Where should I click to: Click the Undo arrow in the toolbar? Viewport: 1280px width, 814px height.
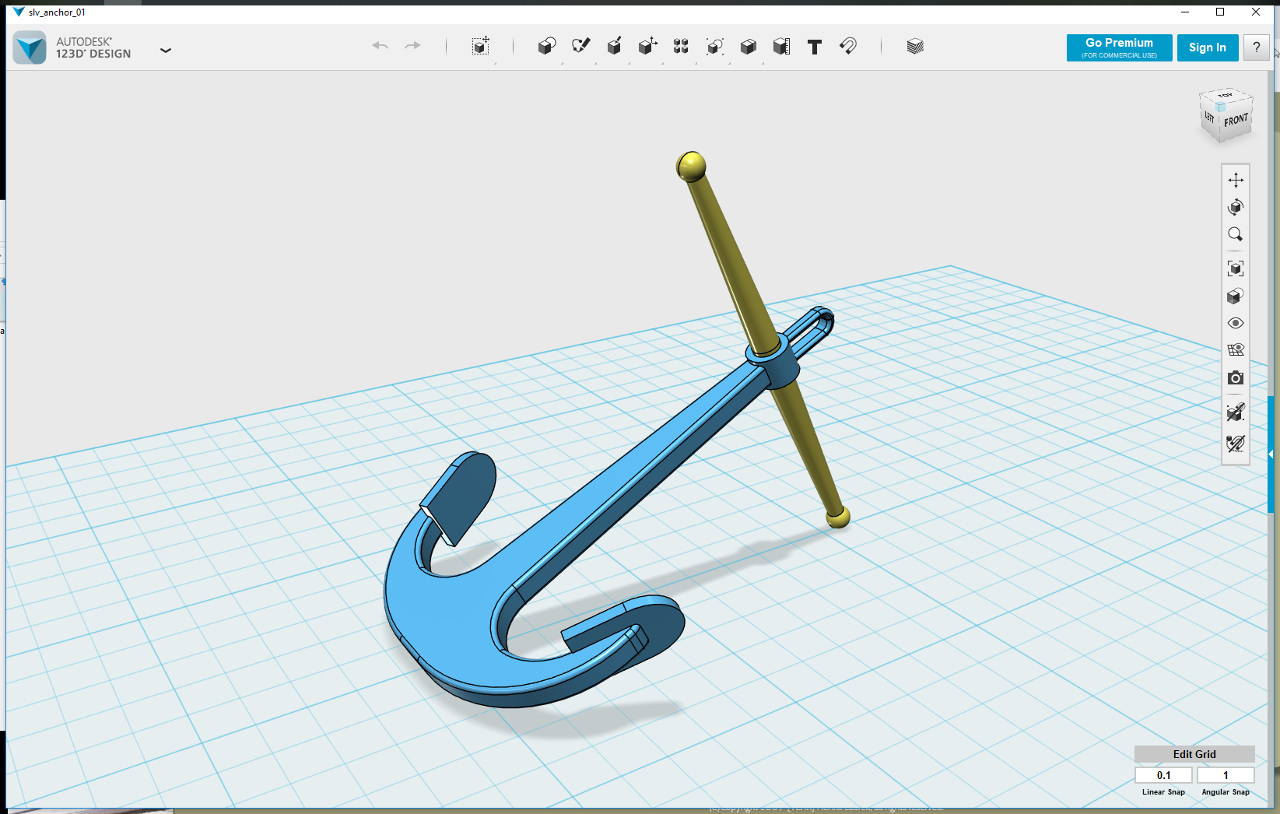[380, 46]
